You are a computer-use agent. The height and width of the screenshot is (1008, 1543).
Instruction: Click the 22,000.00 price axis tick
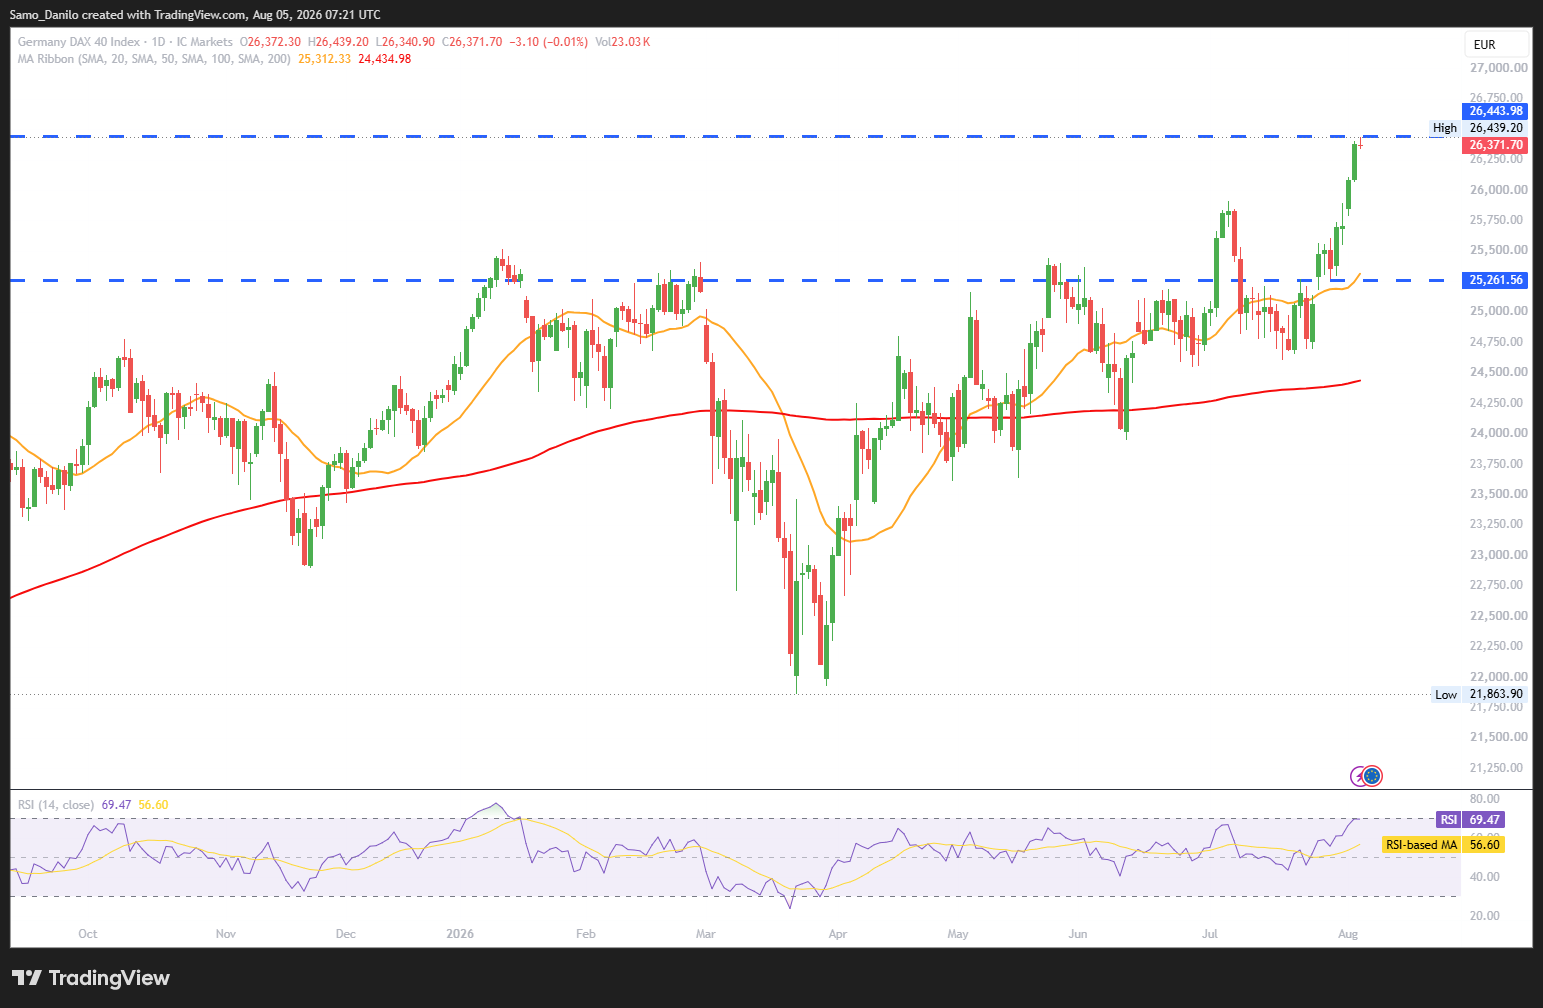click(x=1498, y=677)
